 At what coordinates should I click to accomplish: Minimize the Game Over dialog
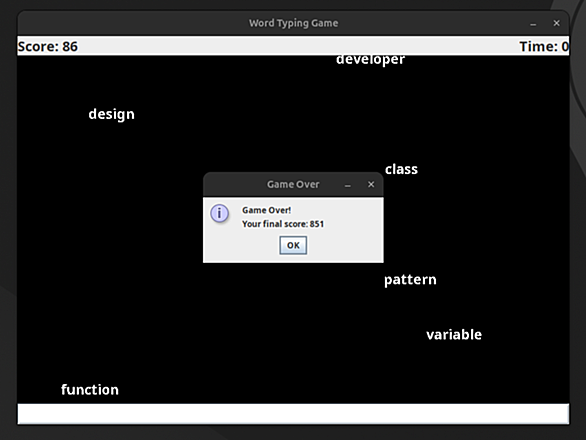[x=348, y=185]
